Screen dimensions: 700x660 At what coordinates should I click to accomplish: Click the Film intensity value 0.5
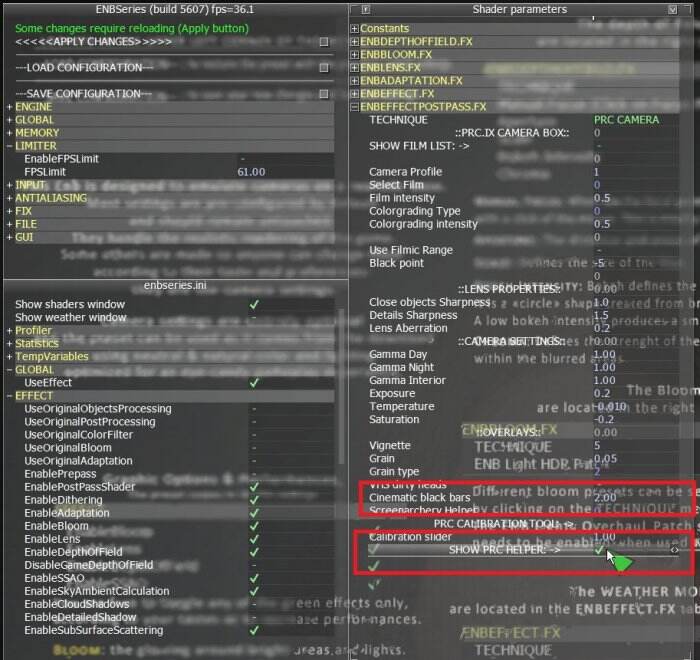click(x=602, y=198)
